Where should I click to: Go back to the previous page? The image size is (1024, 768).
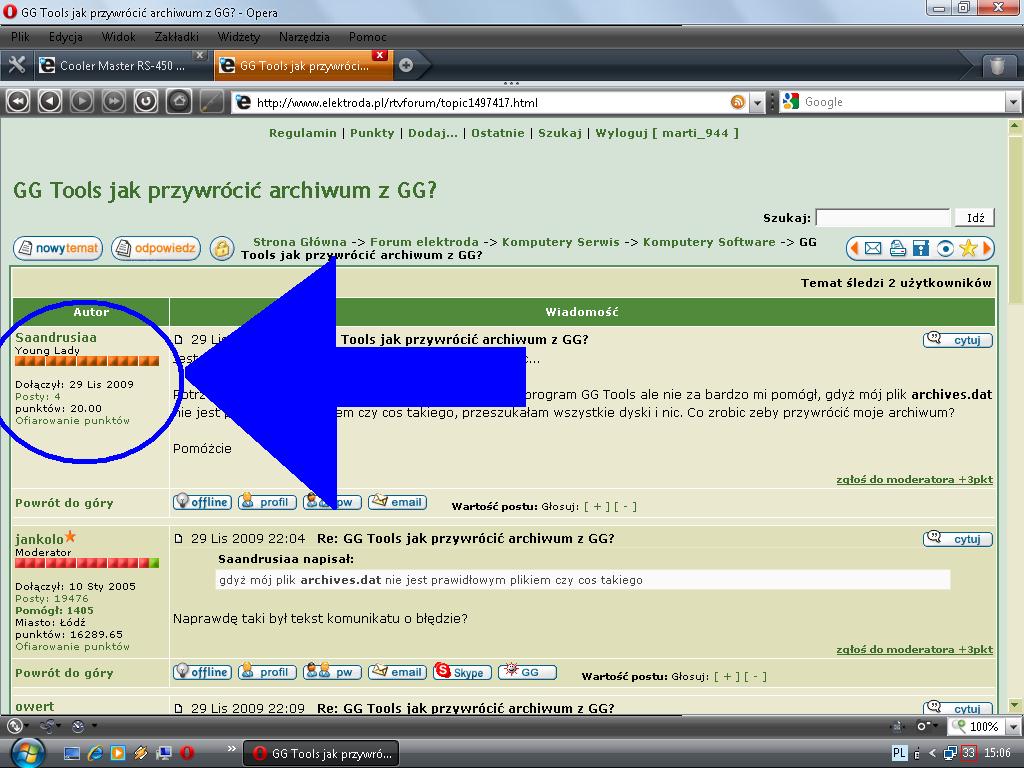coord(50,101)
